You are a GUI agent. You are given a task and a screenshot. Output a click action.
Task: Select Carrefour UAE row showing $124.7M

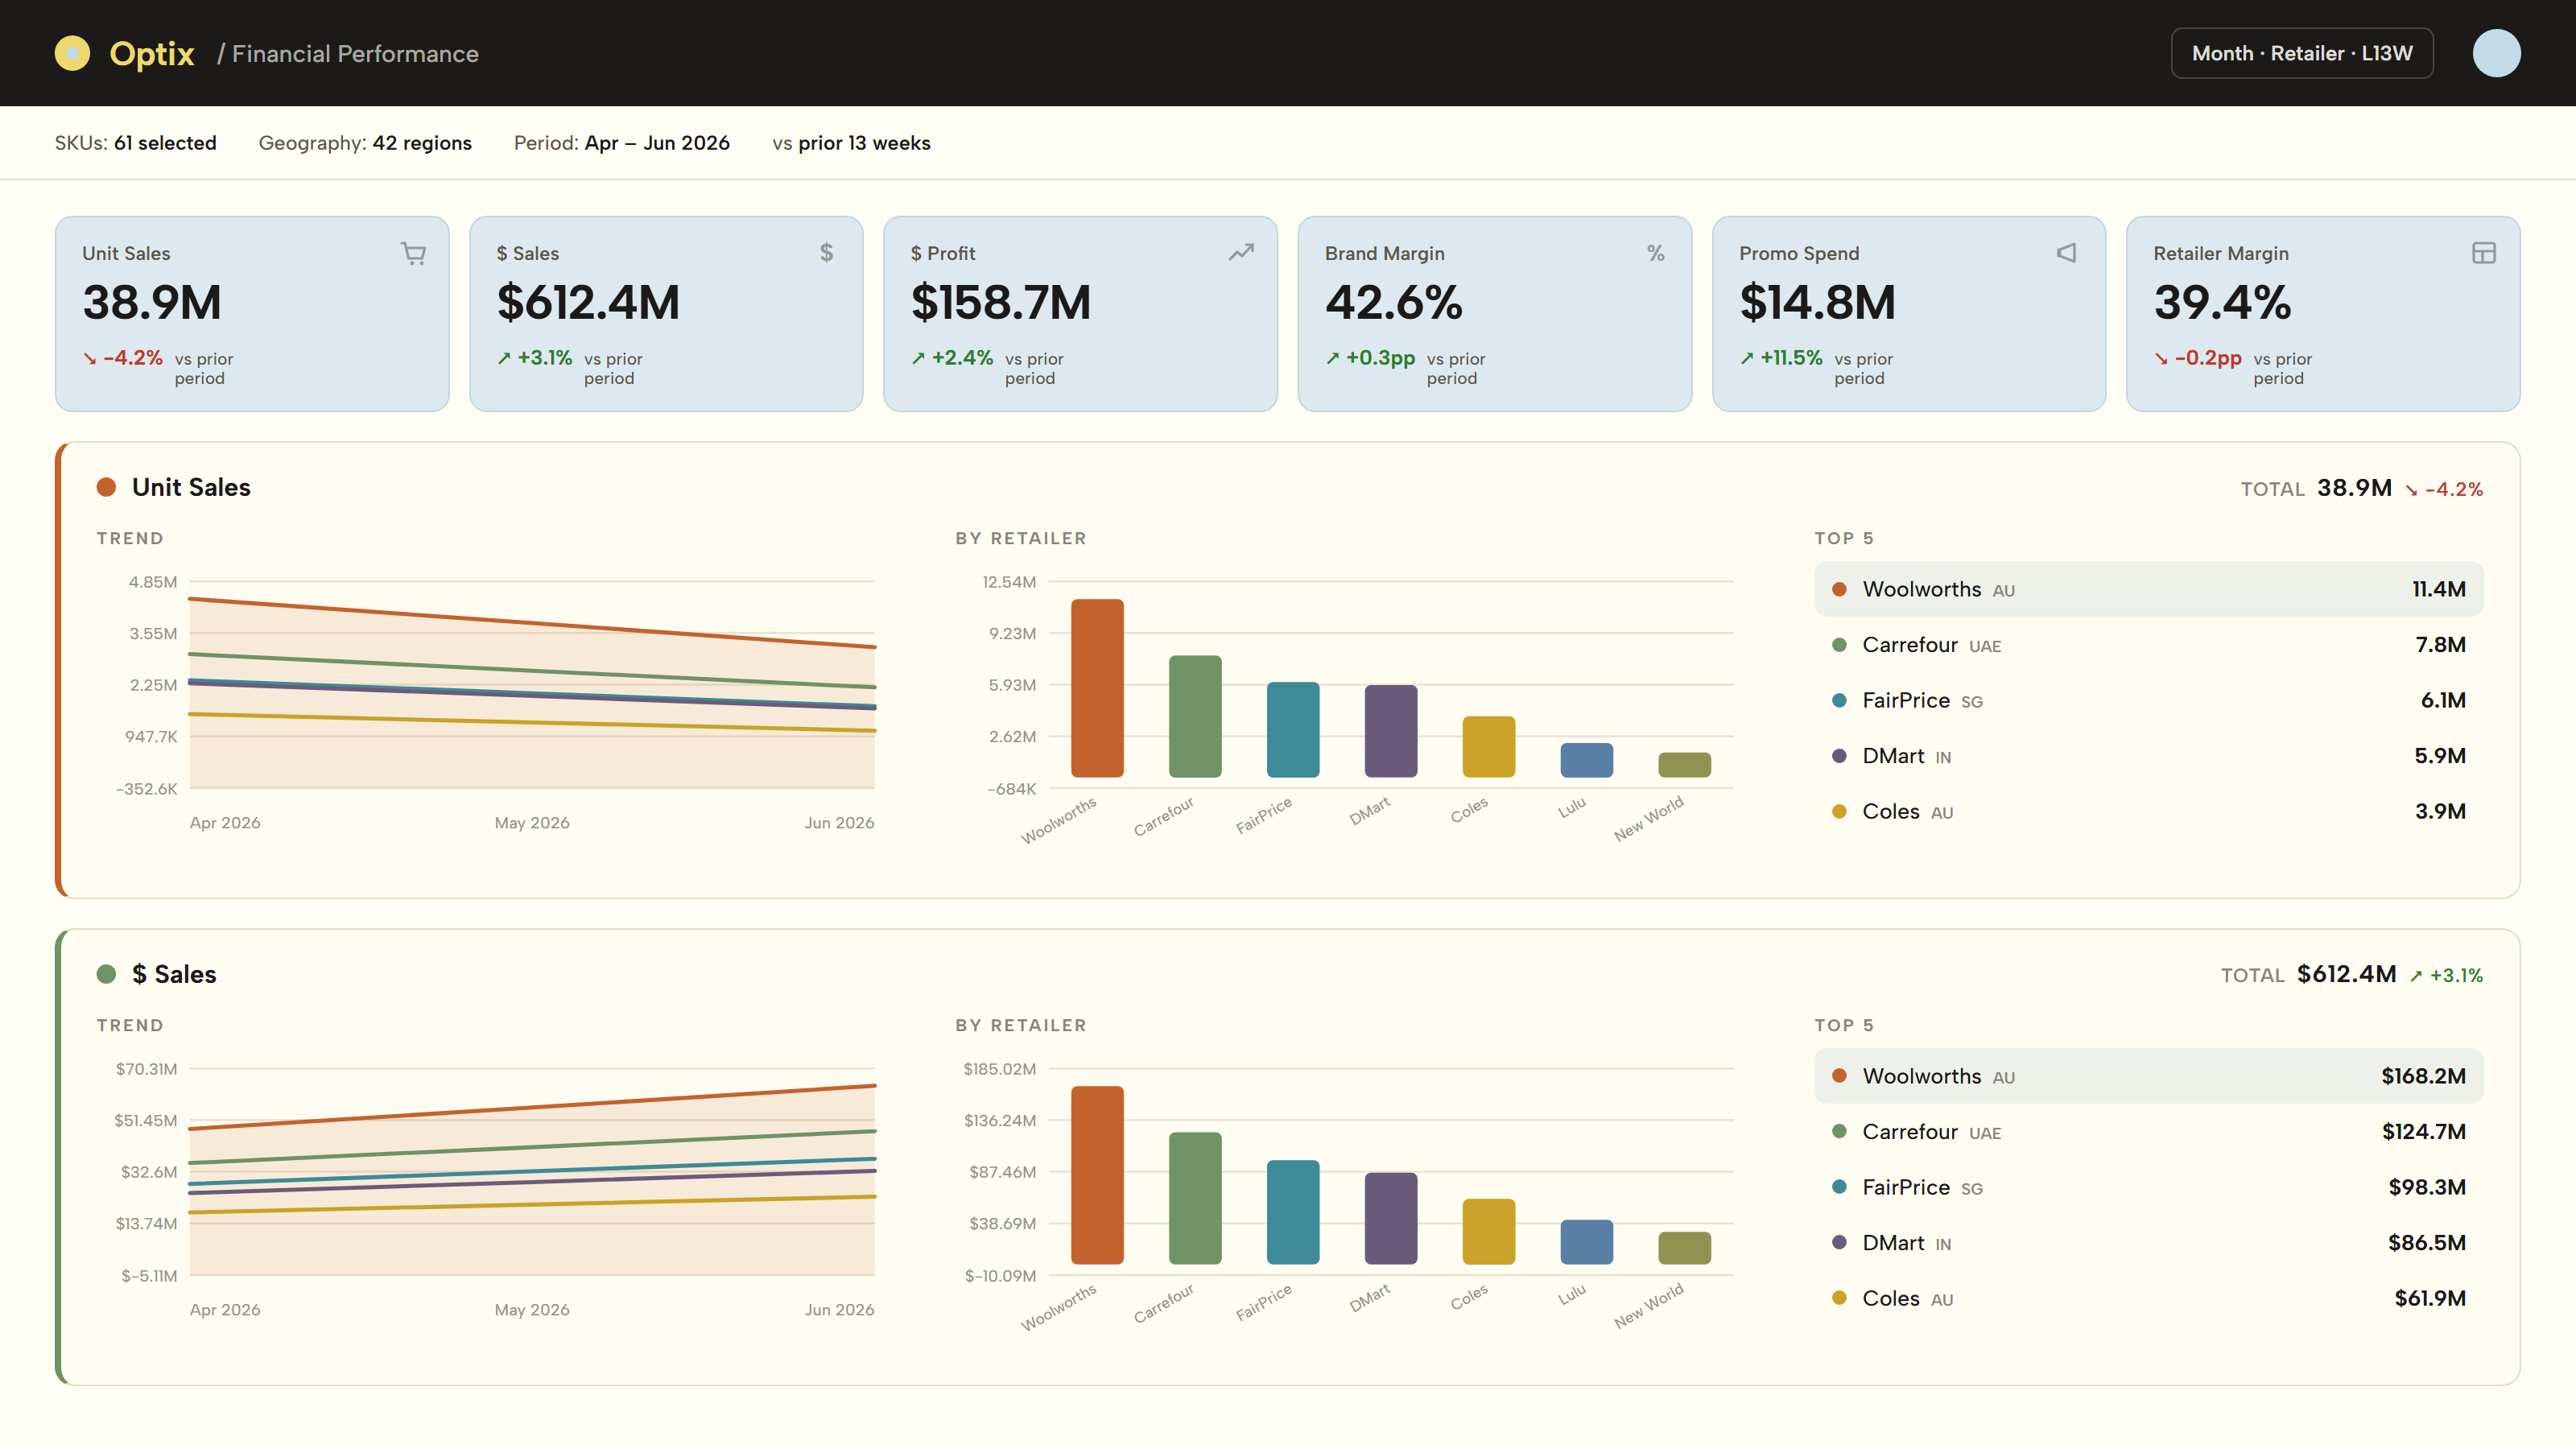(2148, 1132)
